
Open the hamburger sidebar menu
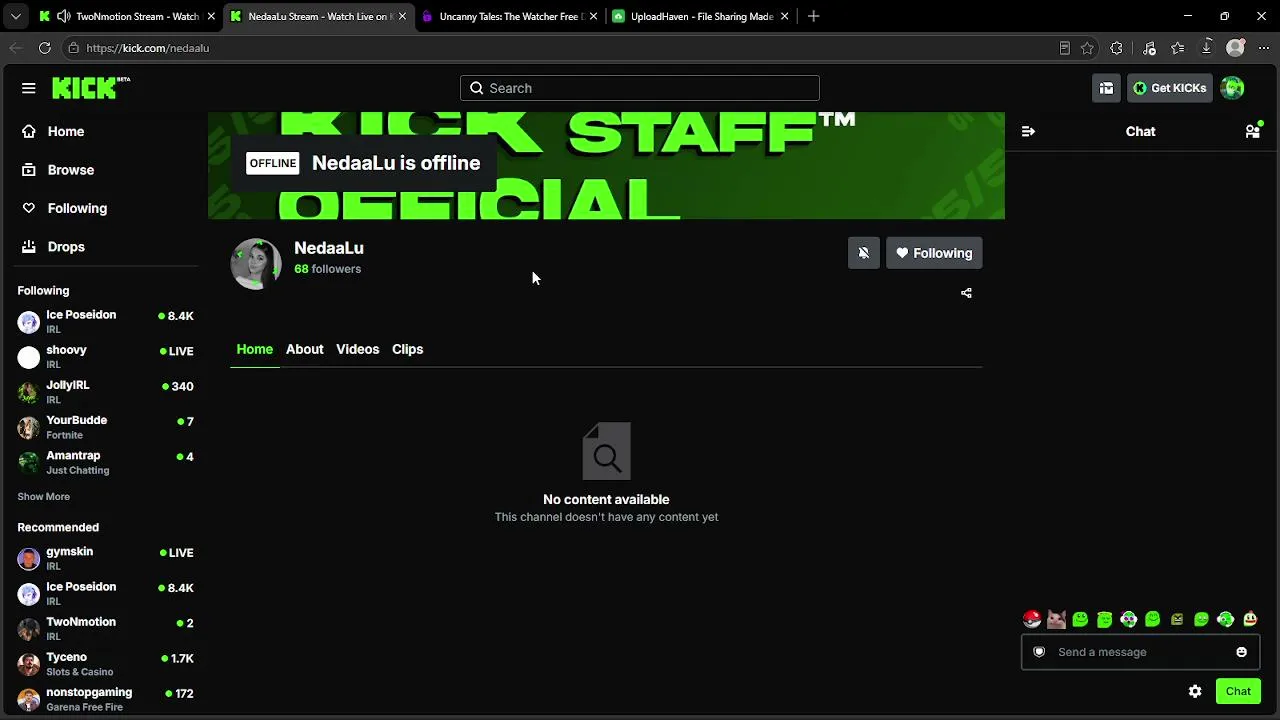(x=28, y=88)
